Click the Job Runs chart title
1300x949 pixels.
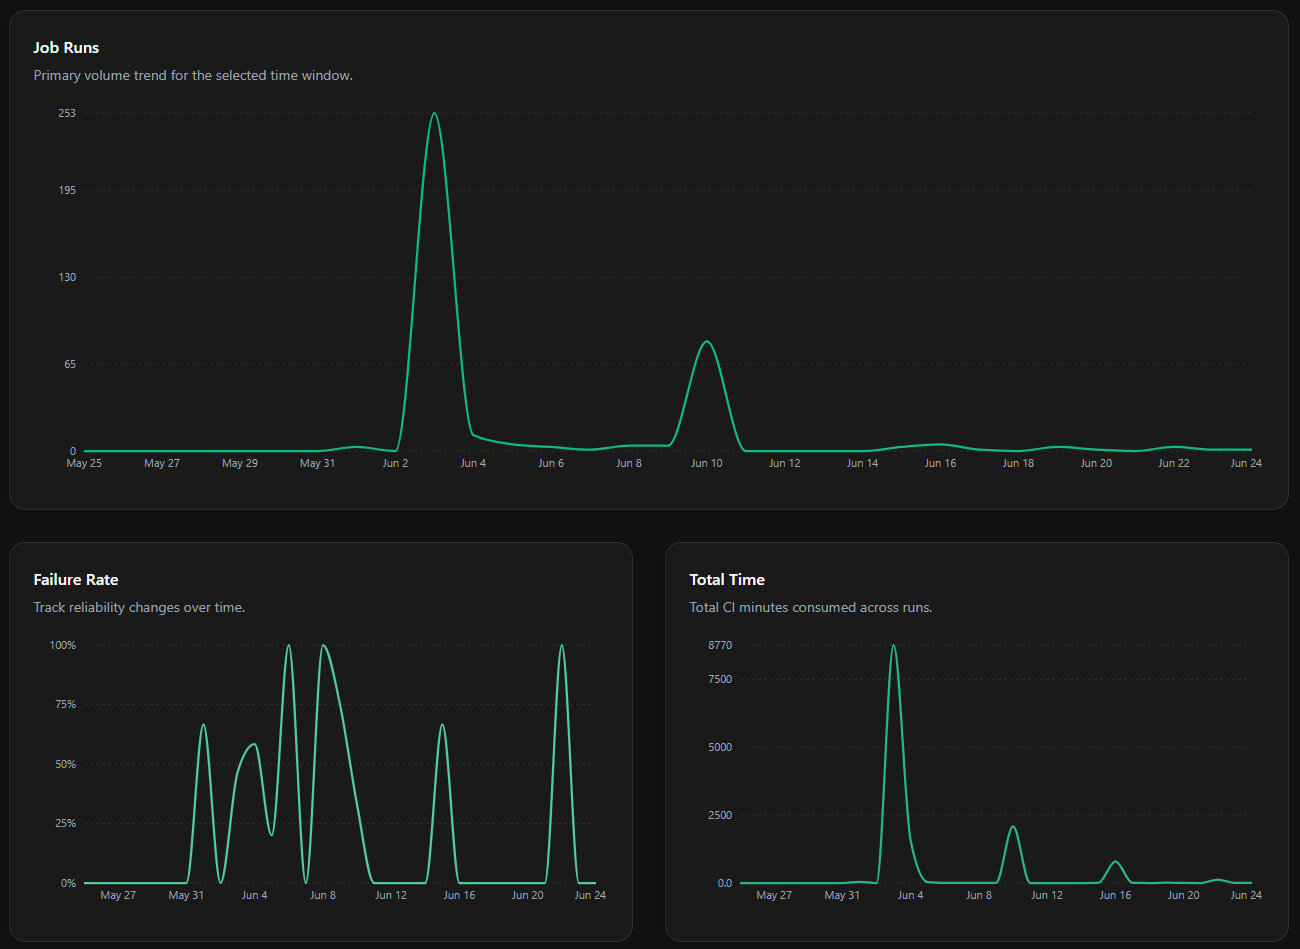click(66, 48)
